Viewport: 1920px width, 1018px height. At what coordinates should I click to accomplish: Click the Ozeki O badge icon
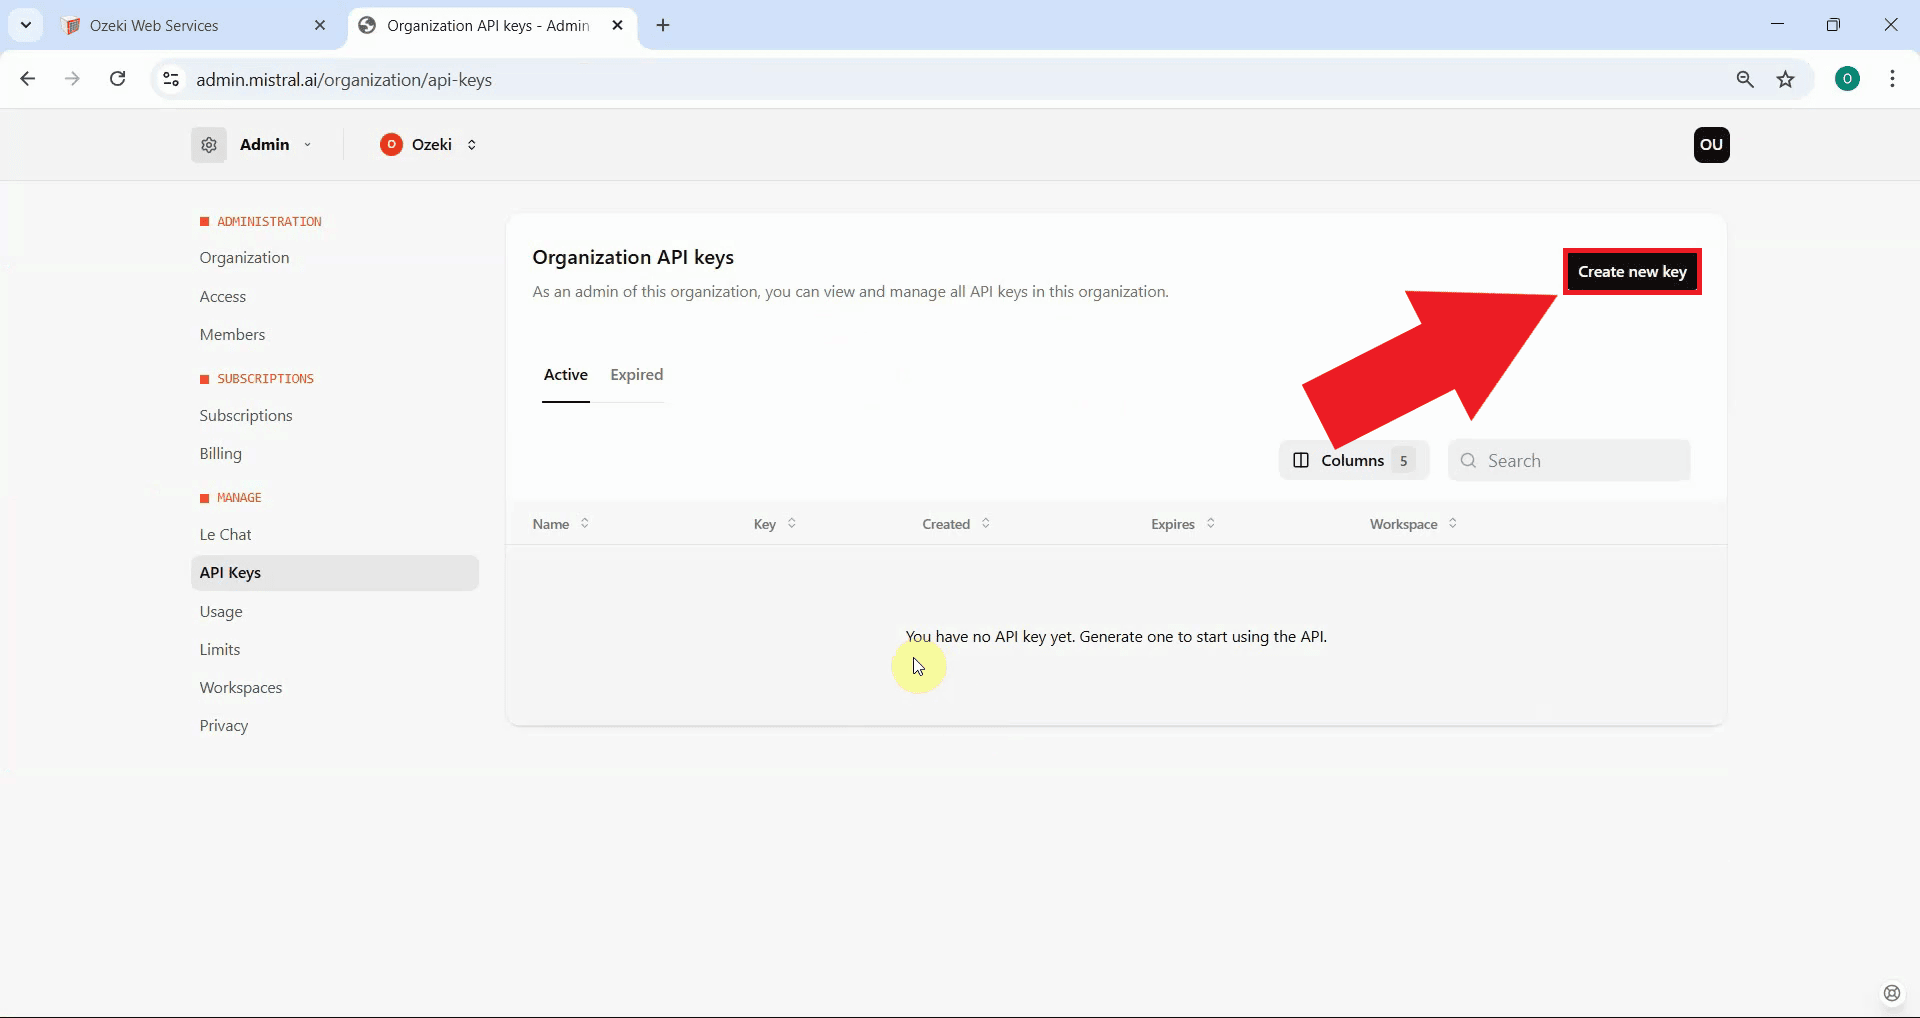[391, 144]
